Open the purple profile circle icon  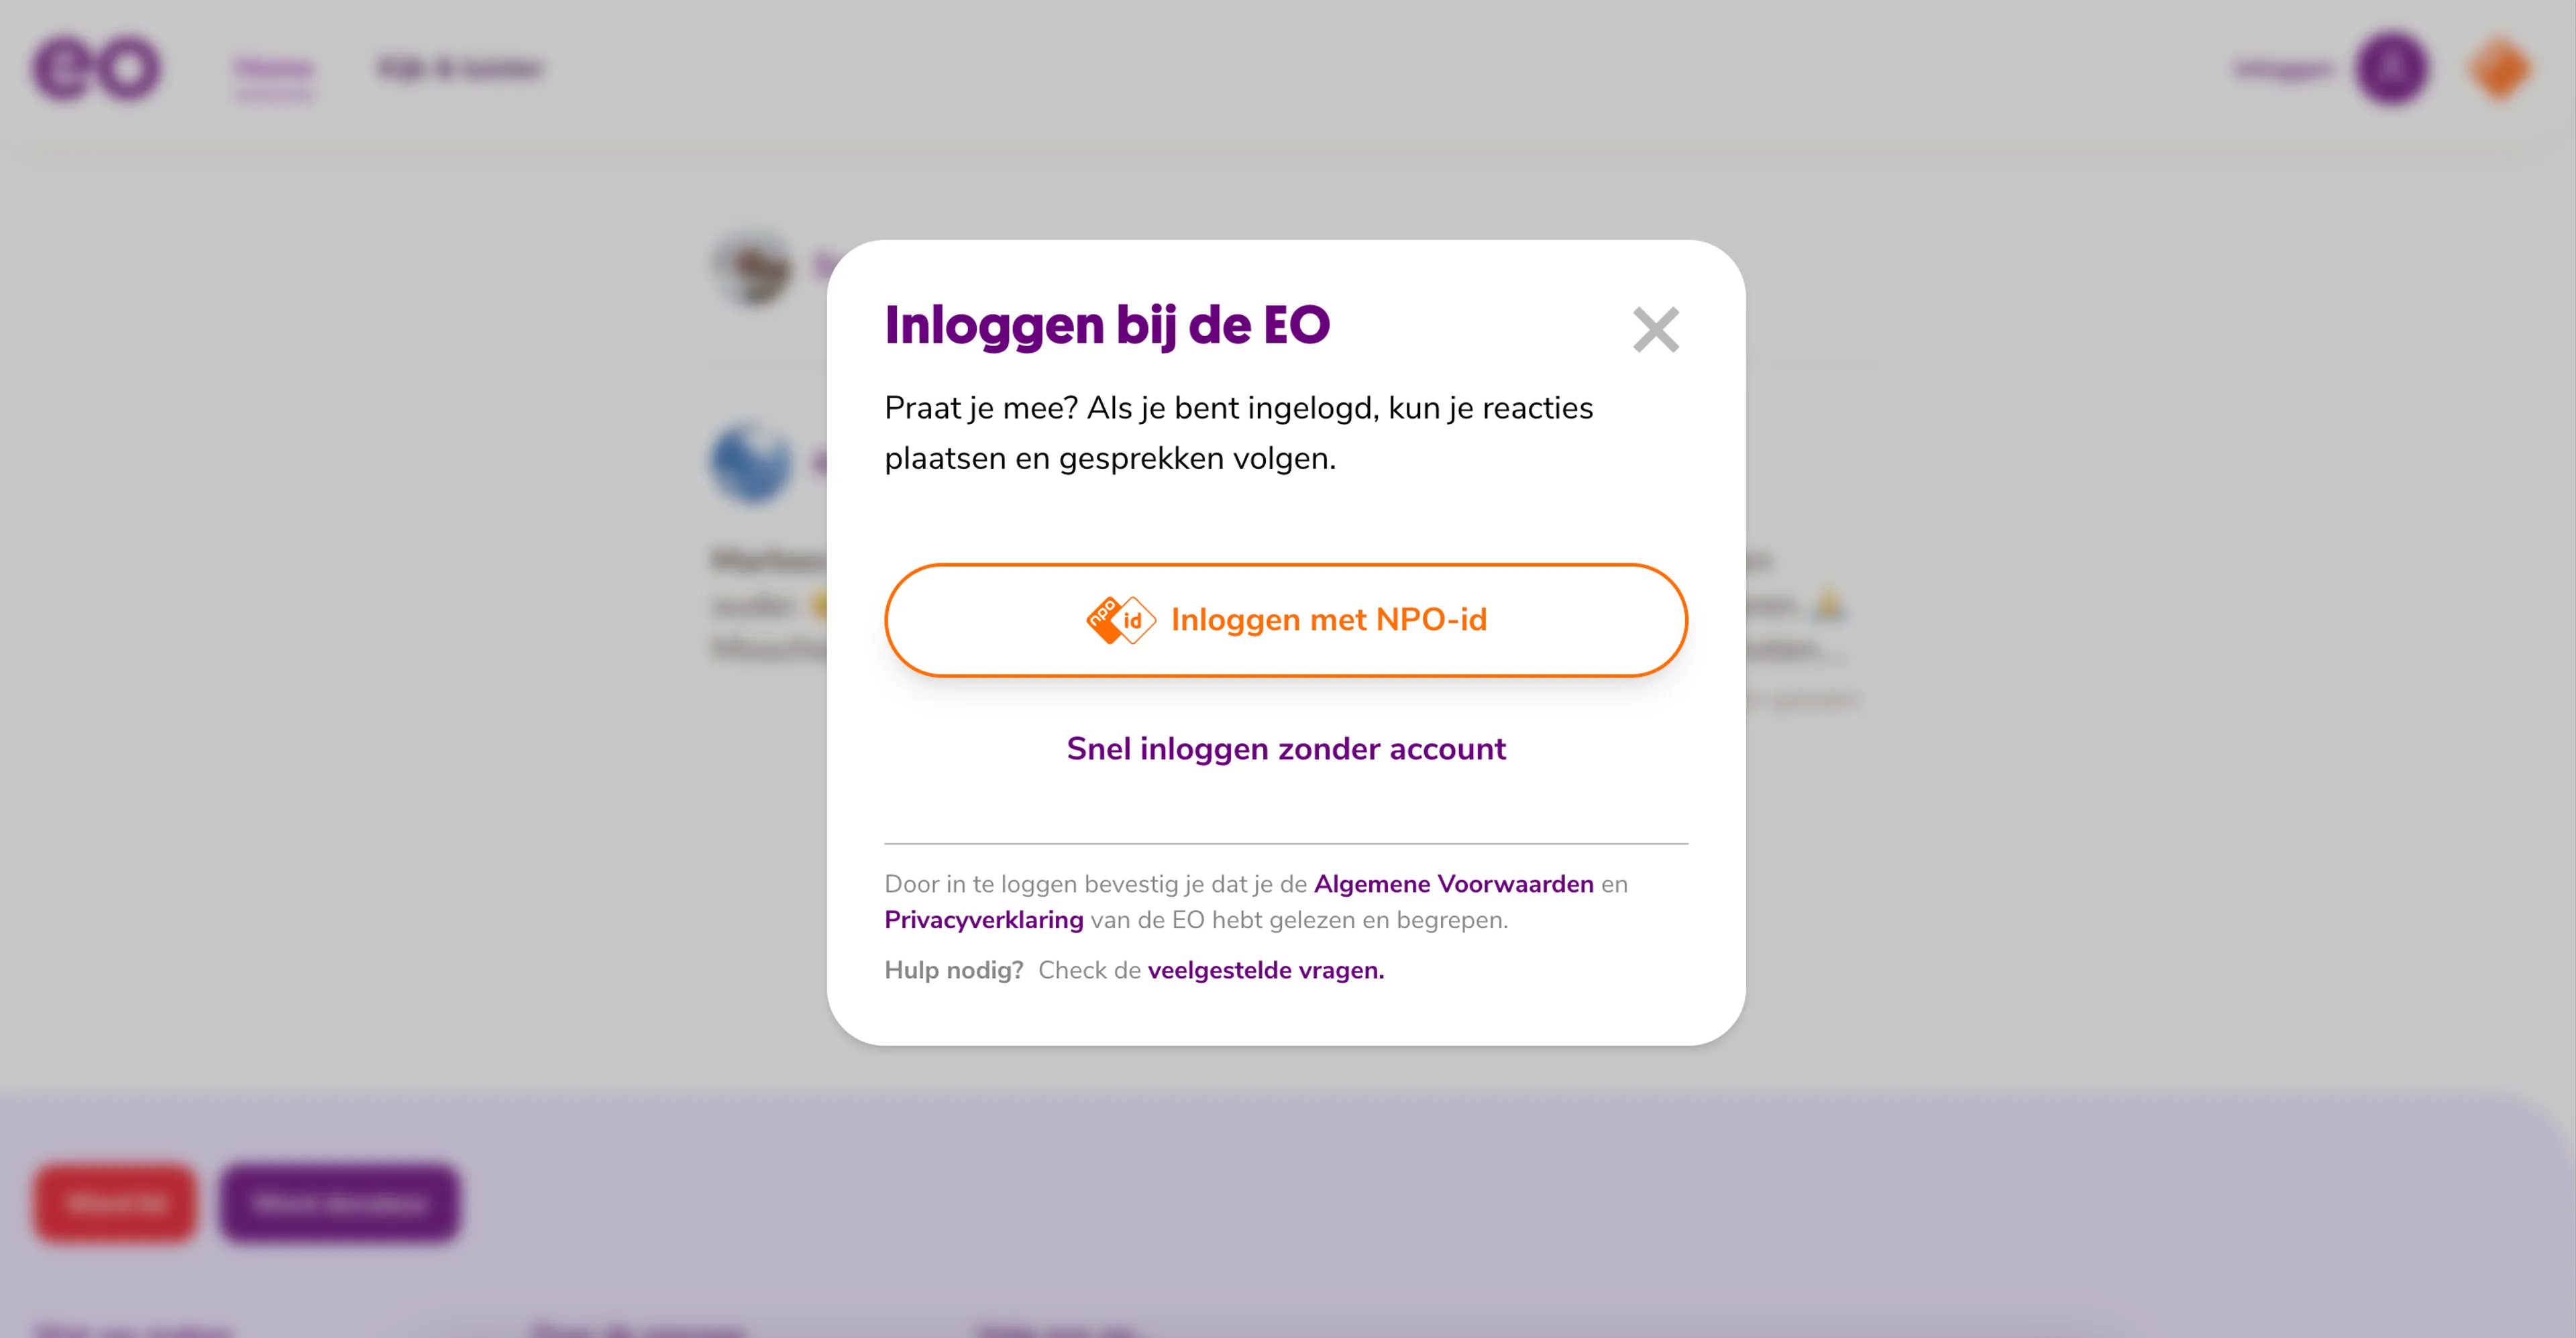click(2391, 68)
